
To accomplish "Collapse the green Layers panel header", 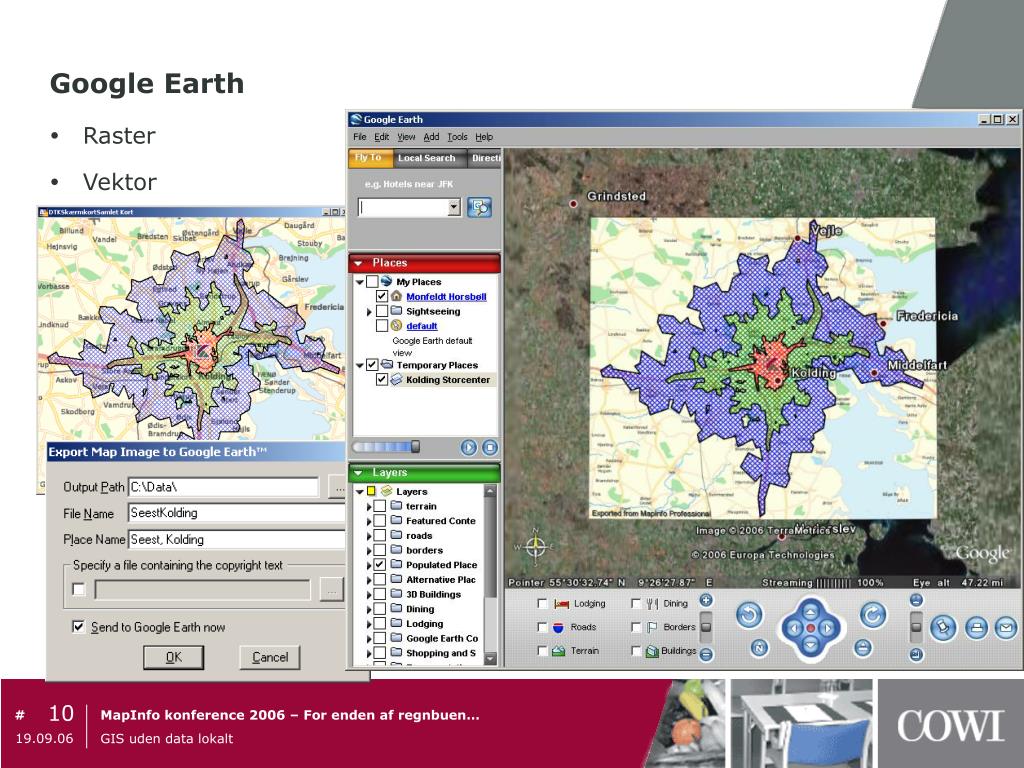I will [x=424, y=473].
